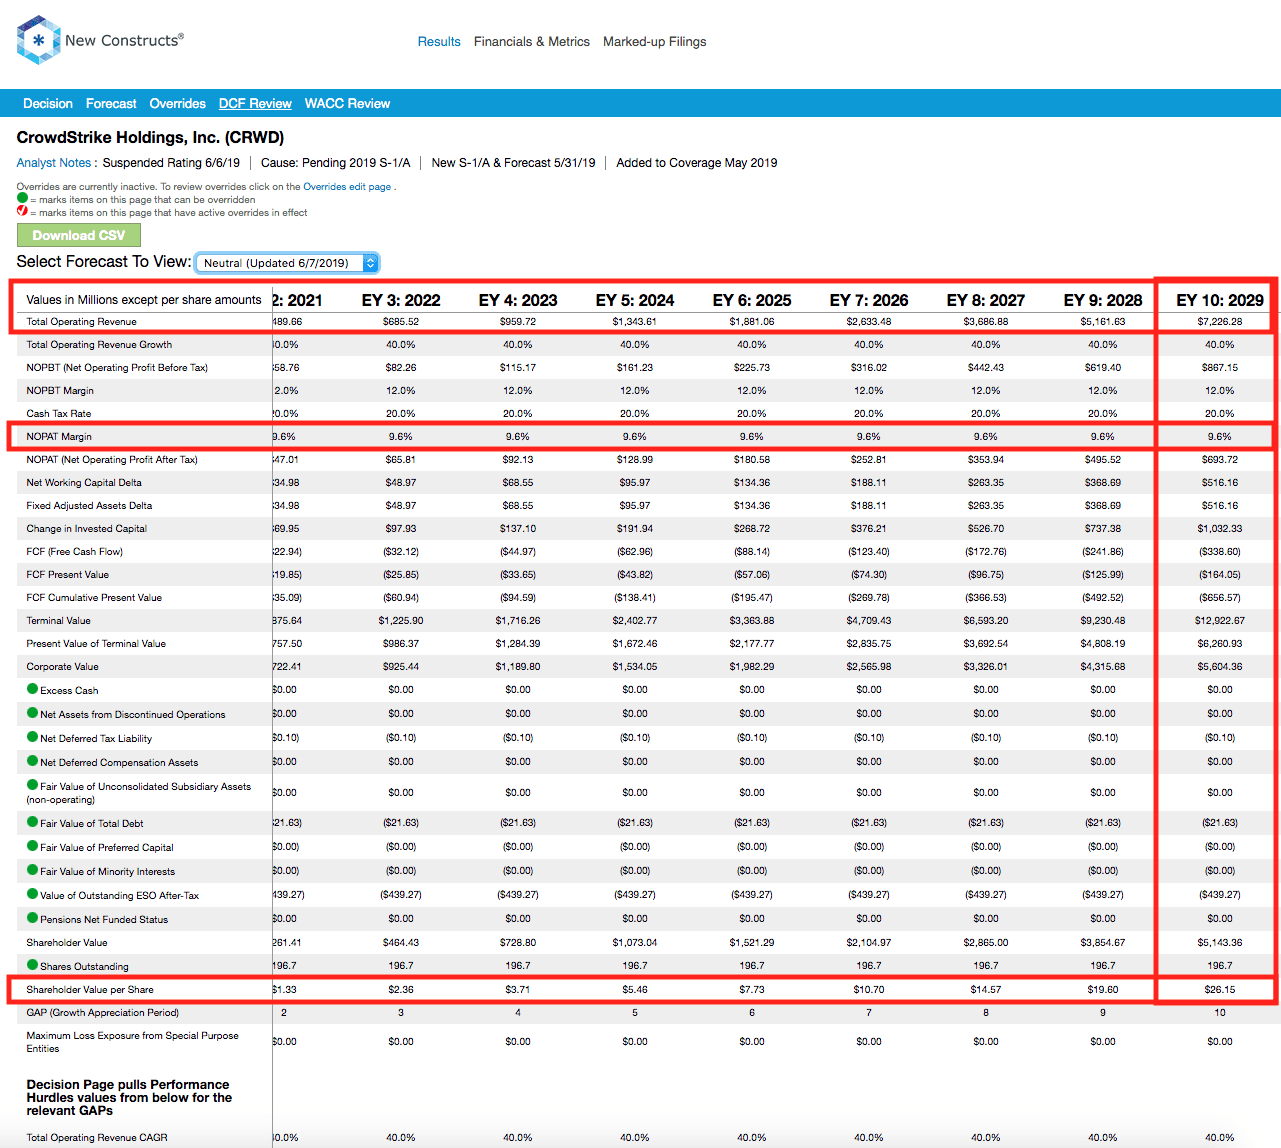Switch to the Decision tab

48,104
